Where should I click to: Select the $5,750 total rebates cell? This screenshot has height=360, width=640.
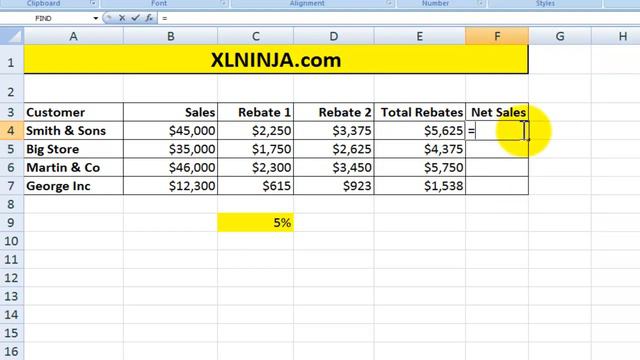click(420, 167)
